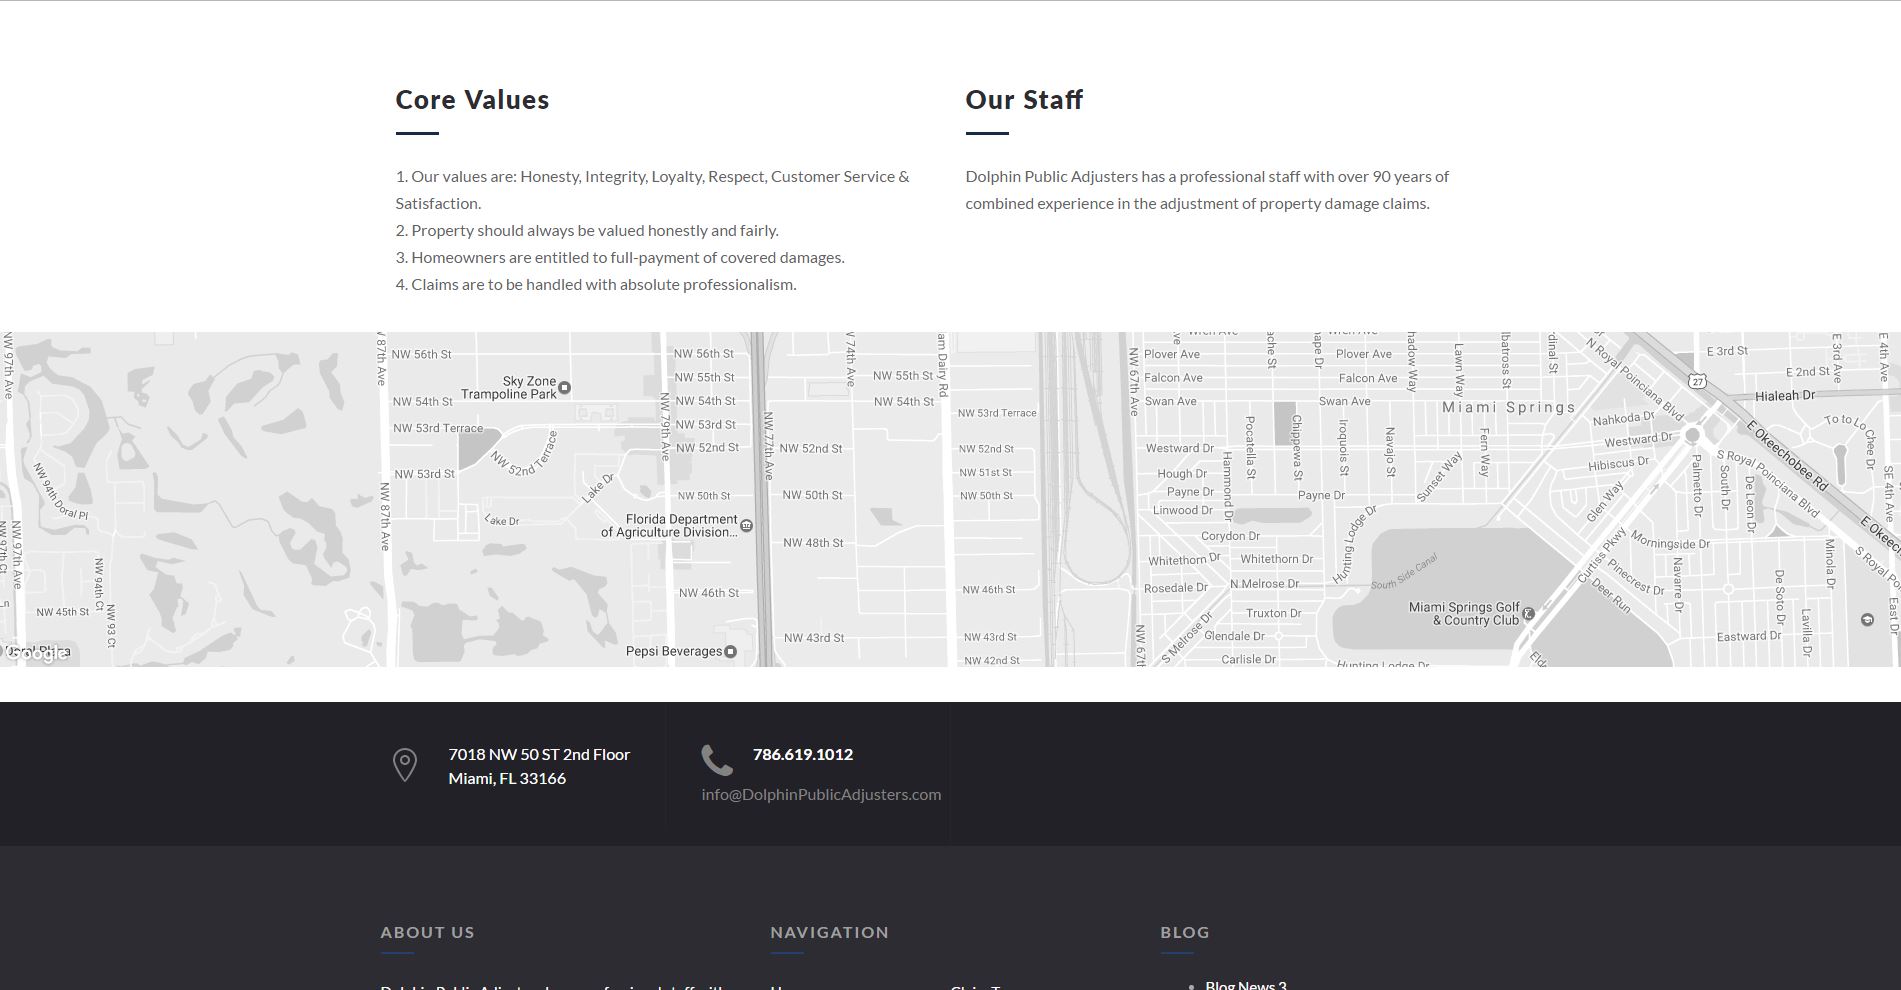Click the US Route 27 shield icon
Screen dimensions: 1901x990
pyautogui.click(x=1696, y=381)
